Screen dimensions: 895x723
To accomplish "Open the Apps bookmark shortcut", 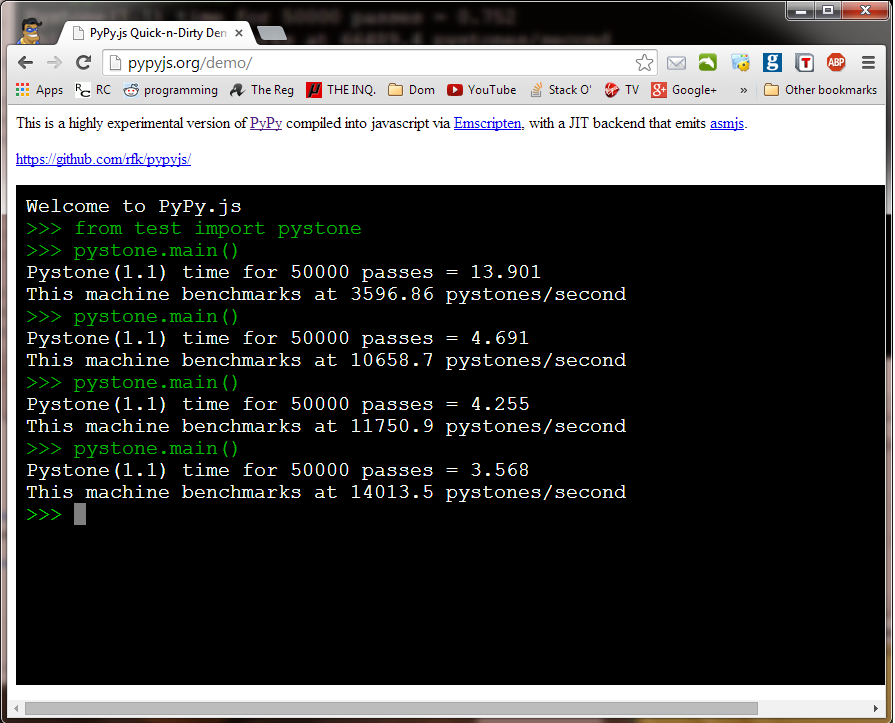I will (39, 90).
